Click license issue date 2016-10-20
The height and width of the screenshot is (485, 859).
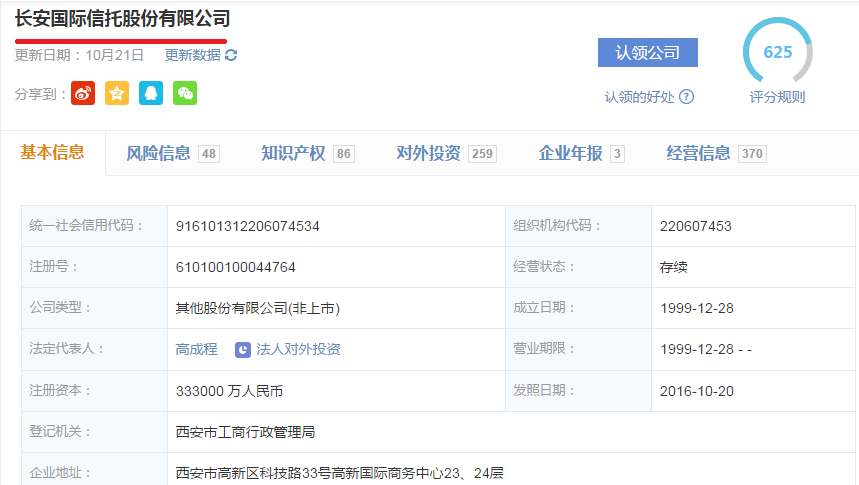[697, 391]
